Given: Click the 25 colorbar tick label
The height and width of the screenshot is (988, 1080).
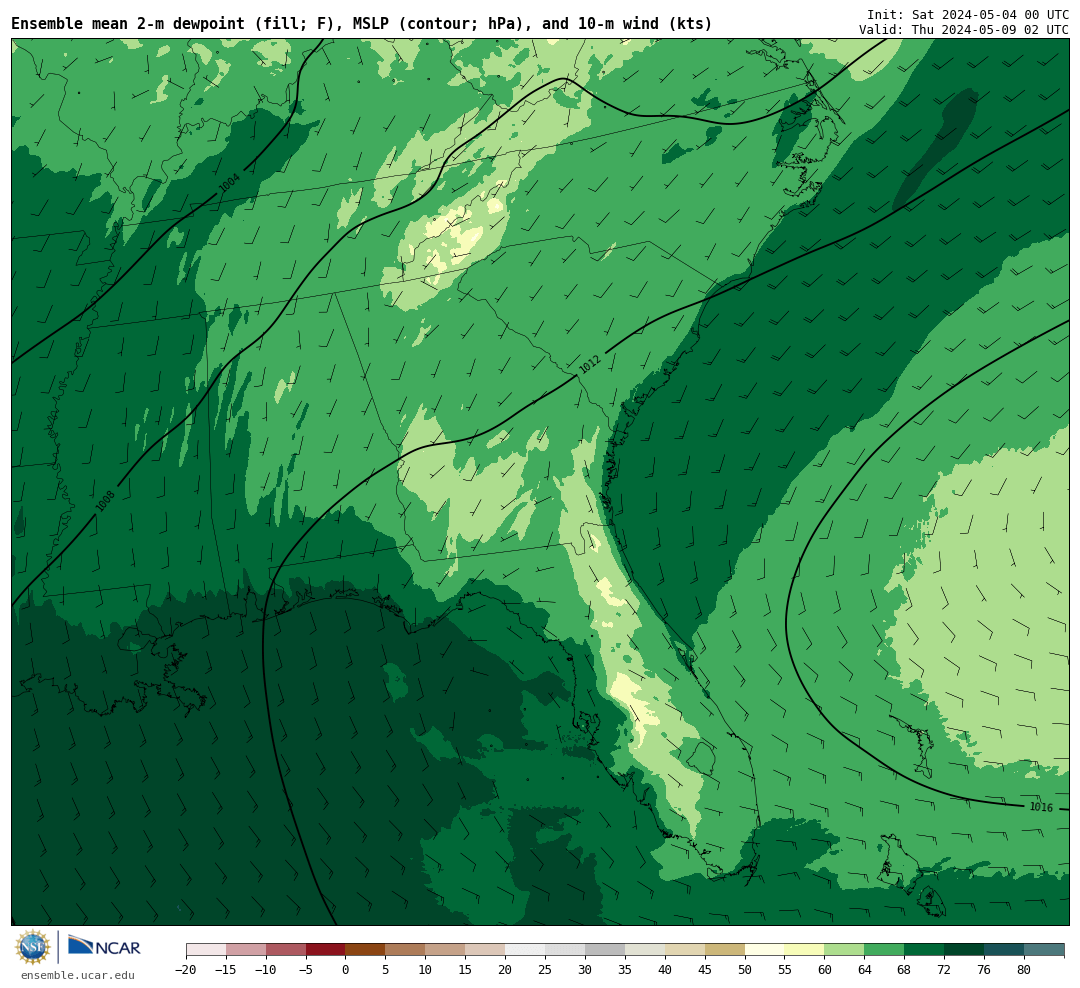Looking at the screenshot, I should point(545,970).
